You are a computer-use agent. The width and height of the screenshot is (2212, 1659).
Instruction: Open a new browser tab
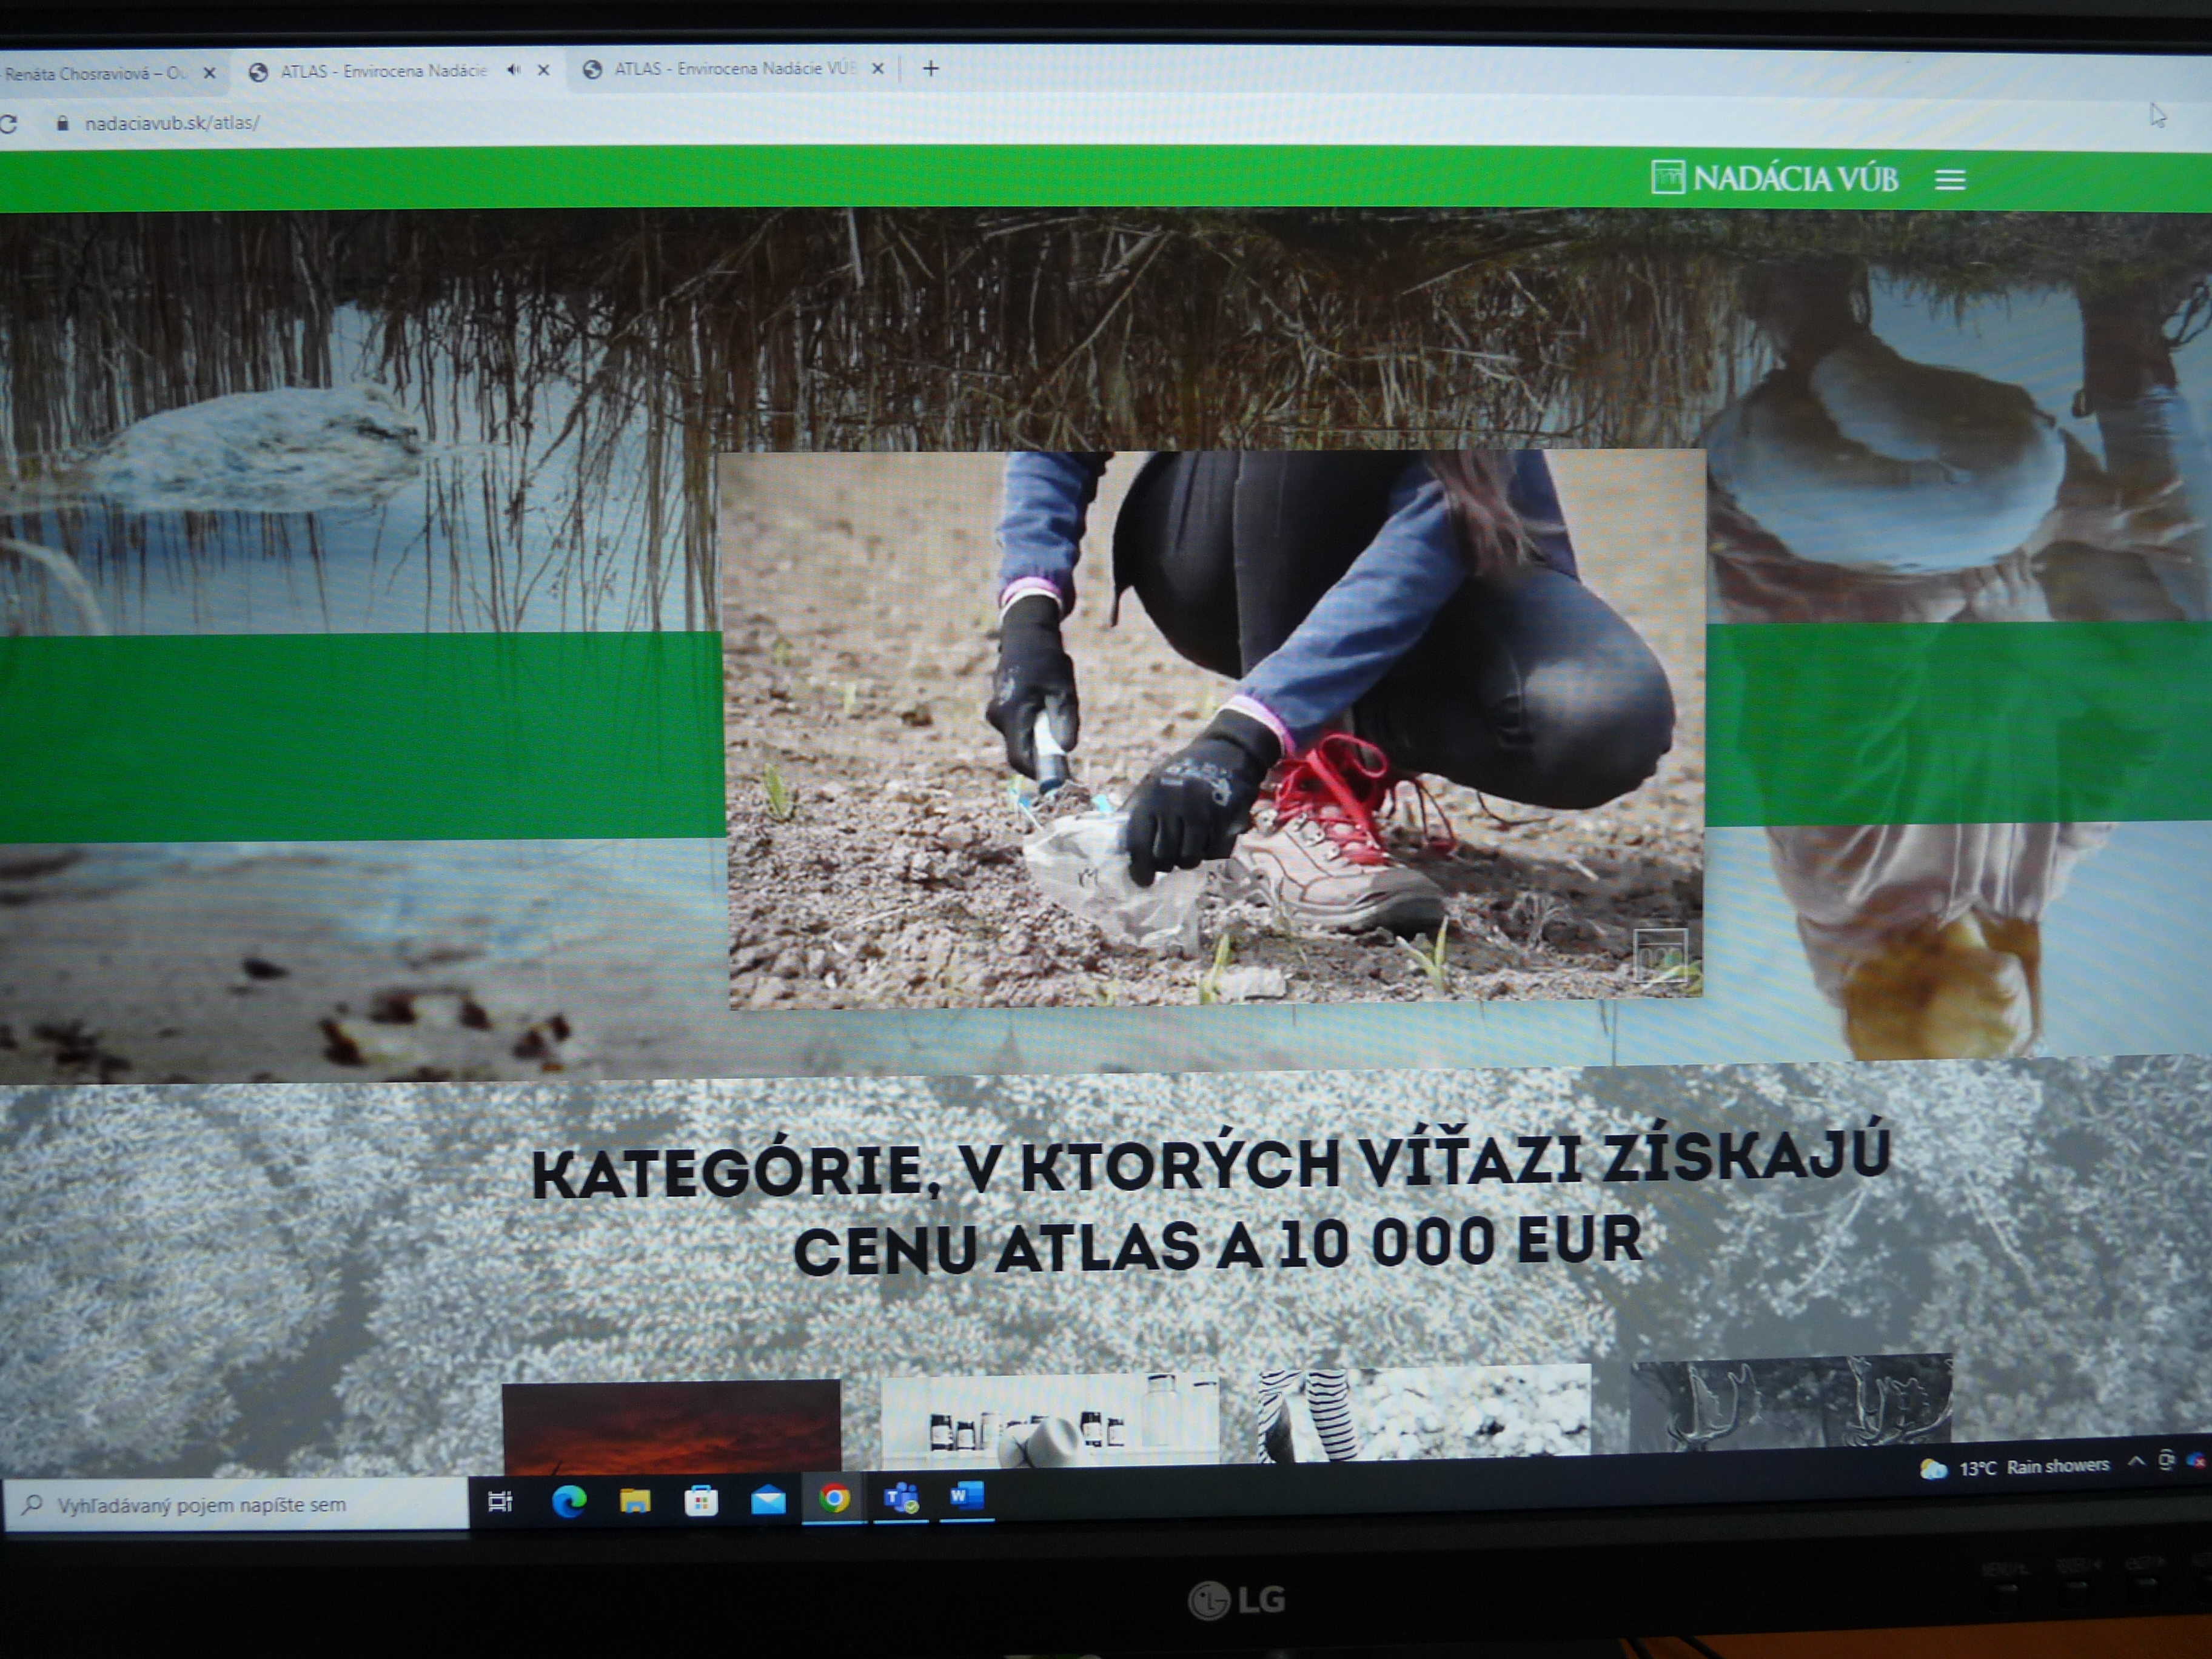(x=930, y=68)
